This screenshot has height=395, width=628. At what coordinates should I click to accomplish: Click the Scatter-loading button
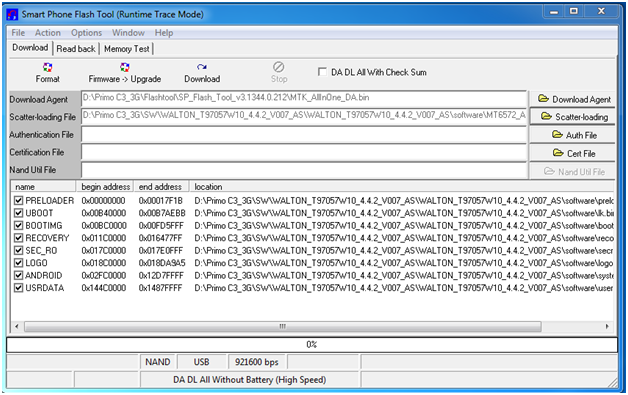573,117
